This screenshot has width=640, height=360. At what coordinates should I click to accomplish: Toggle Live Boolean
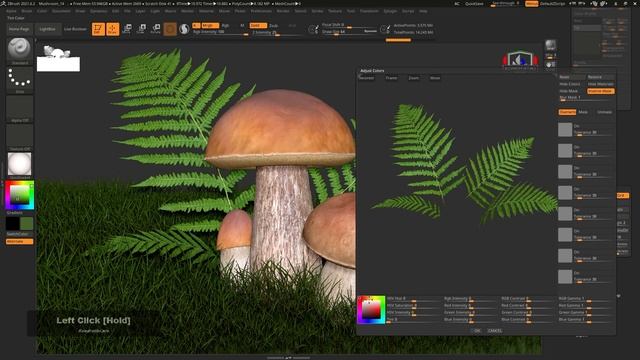(75, 29)
